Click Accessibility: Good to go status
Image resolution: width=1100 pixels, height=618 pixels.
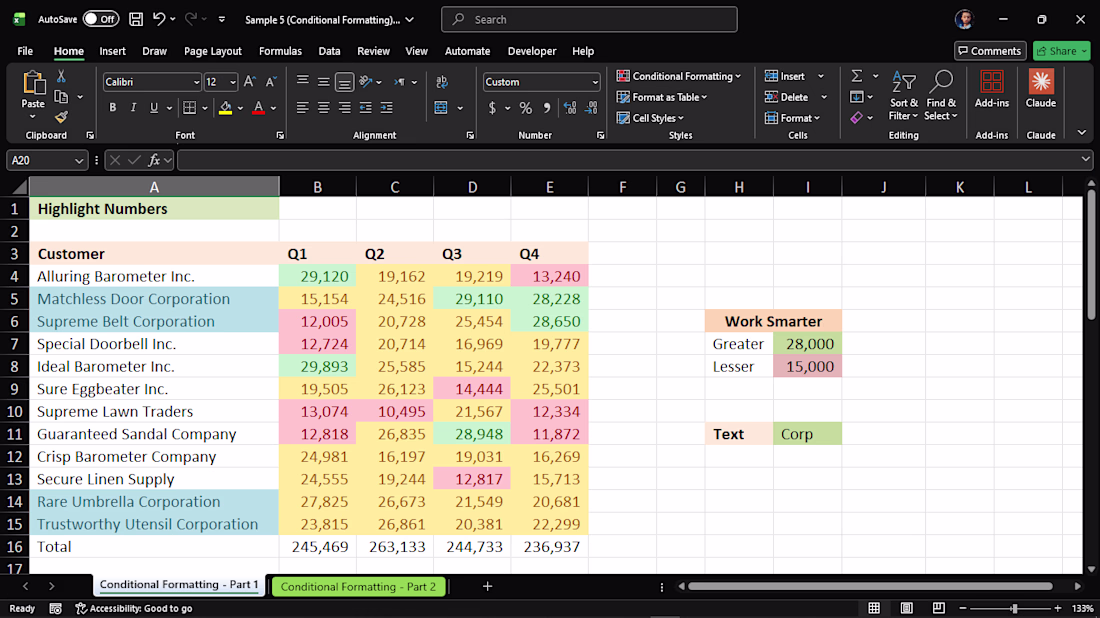133,608
